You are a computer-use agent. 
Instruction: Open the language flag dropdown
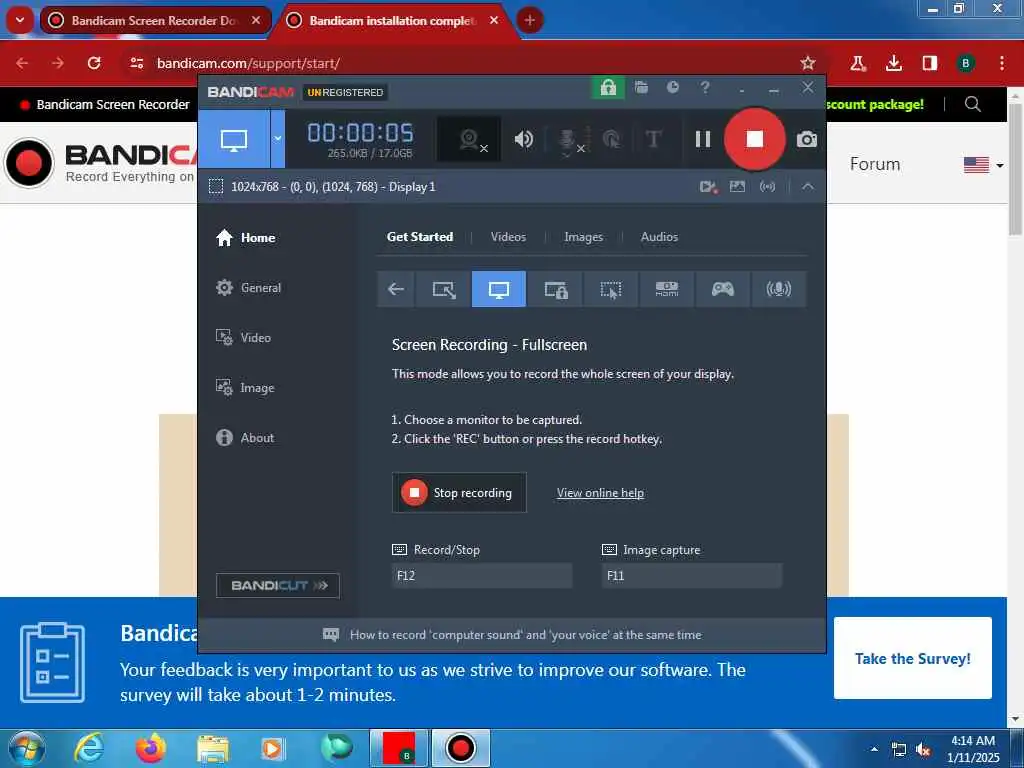click(984, 165)
